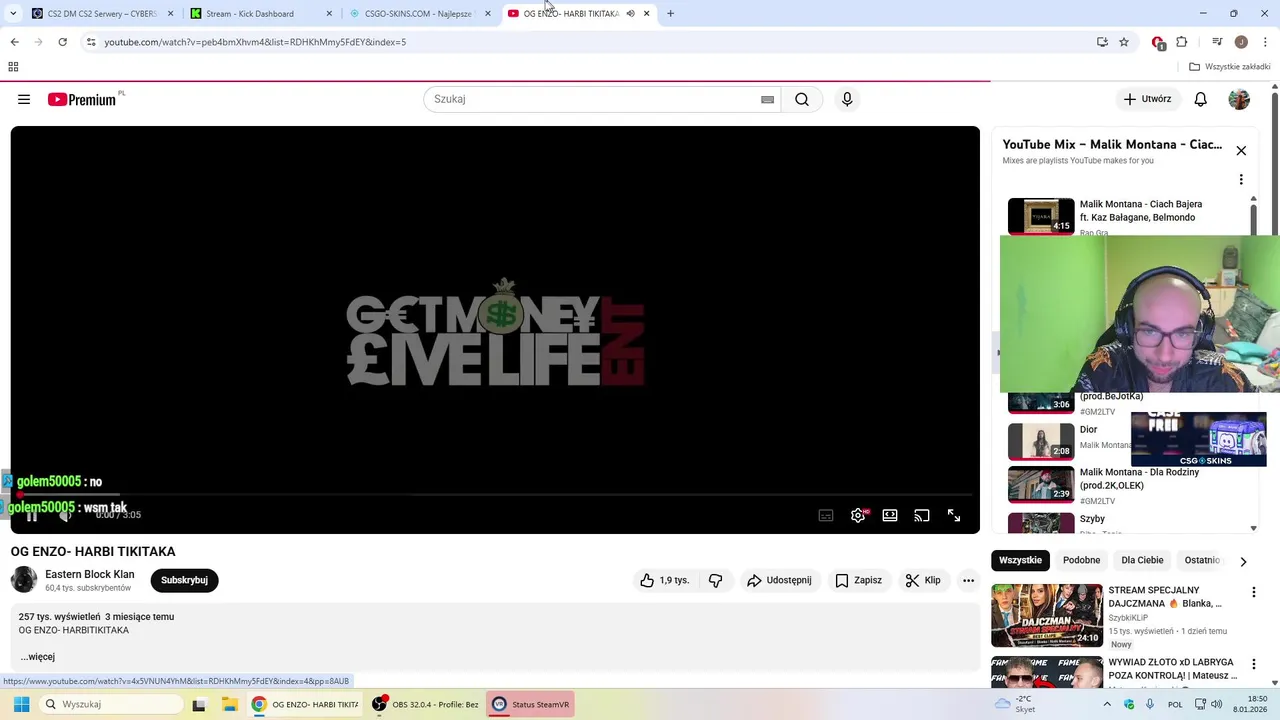Viewport: 1280px width, 720px height.
Task: Open YouTube Mix playlist options menu
Action: pyautogui.click(x=1241, y=180)
